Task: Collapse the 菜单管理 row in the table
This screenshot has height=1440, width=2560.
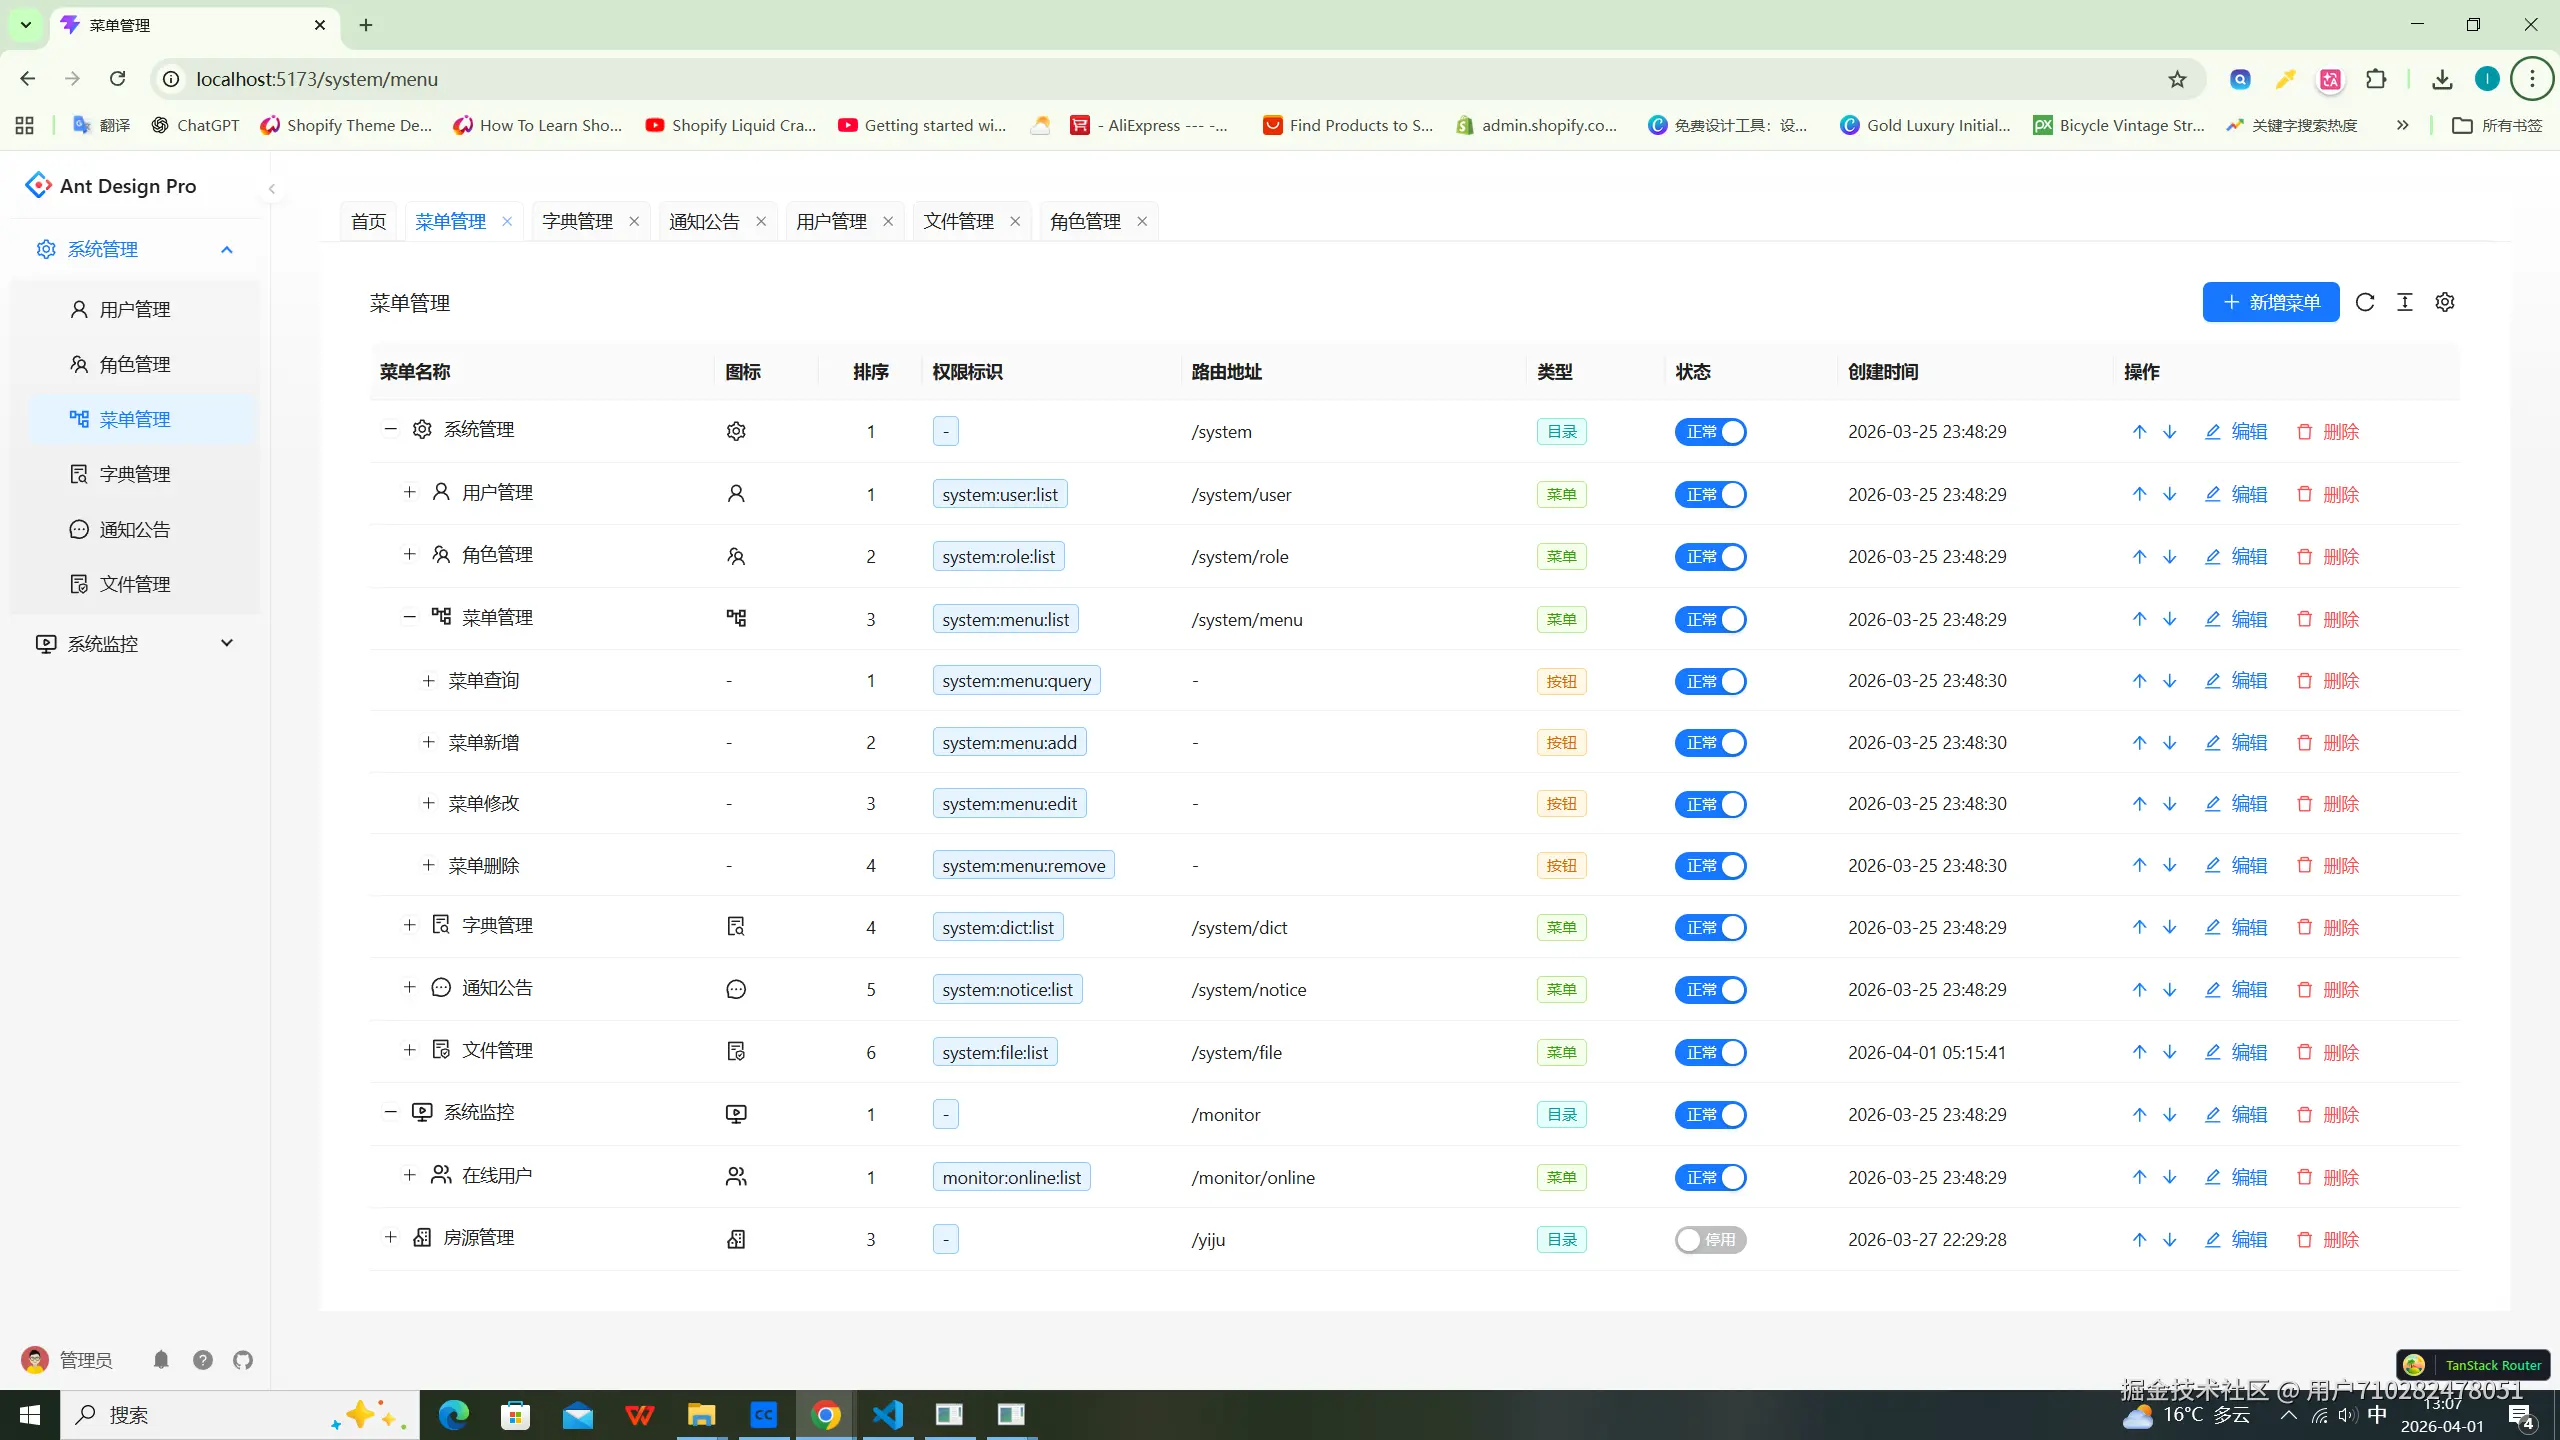Action: (409, 617)
